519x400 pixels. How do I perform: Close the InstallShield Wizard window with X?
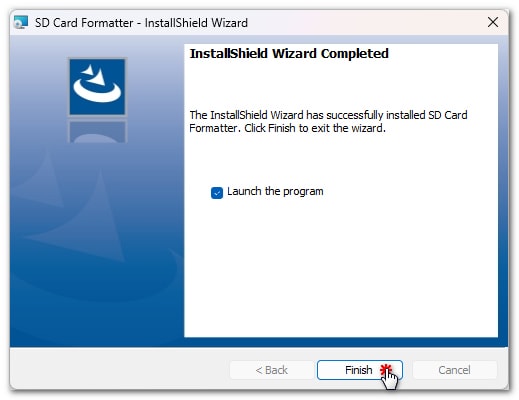[x=493, y=22]
